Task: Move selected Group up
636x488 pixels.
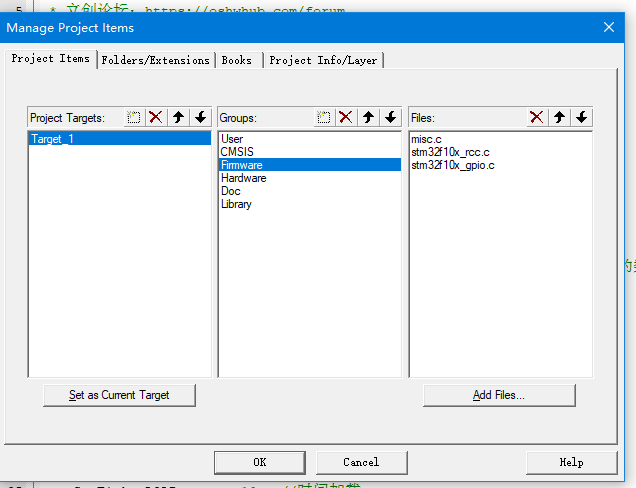Action: click(368, 118)
